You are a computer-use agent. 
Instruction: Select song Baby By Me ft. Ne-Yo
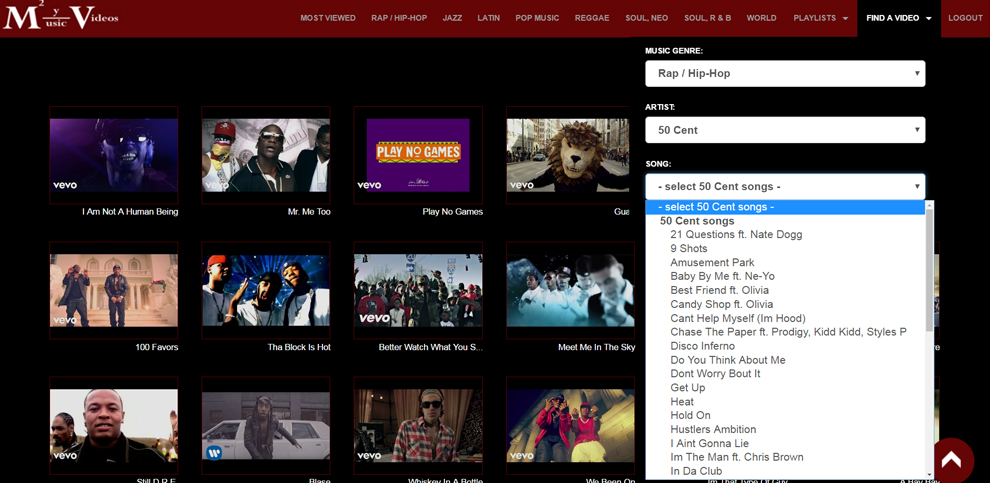(x=722, y=277)
